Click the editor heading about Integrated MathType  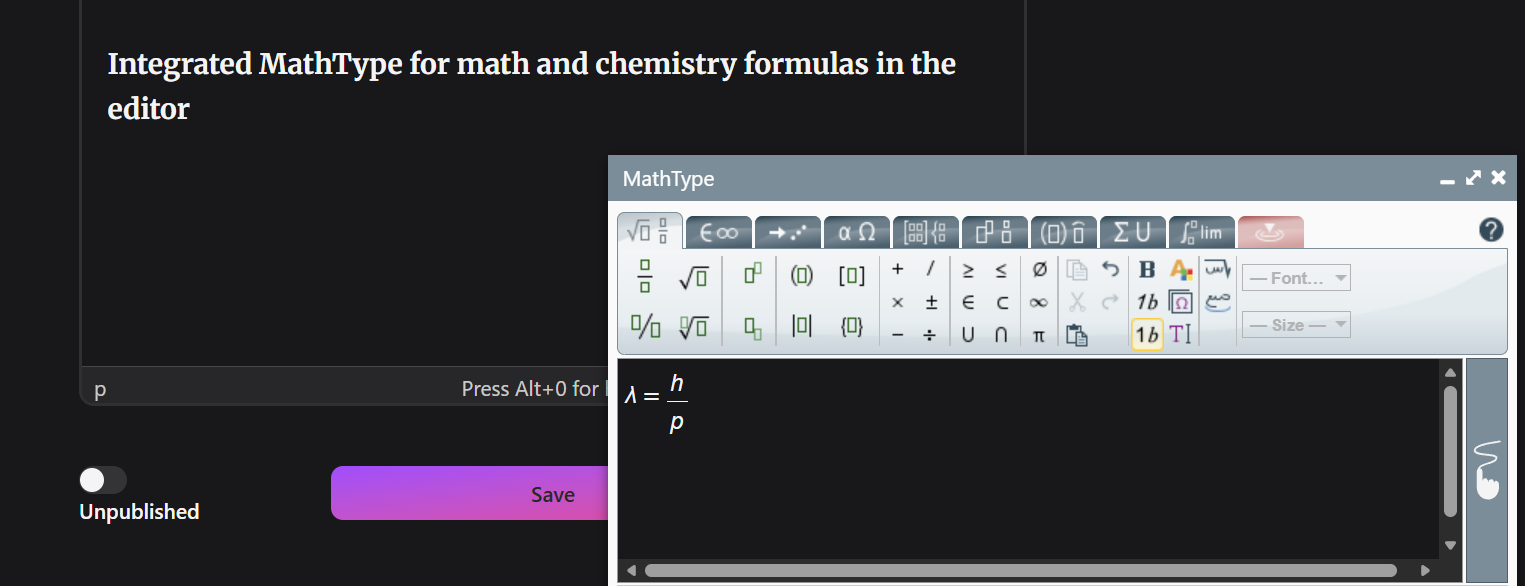point(532,86)
